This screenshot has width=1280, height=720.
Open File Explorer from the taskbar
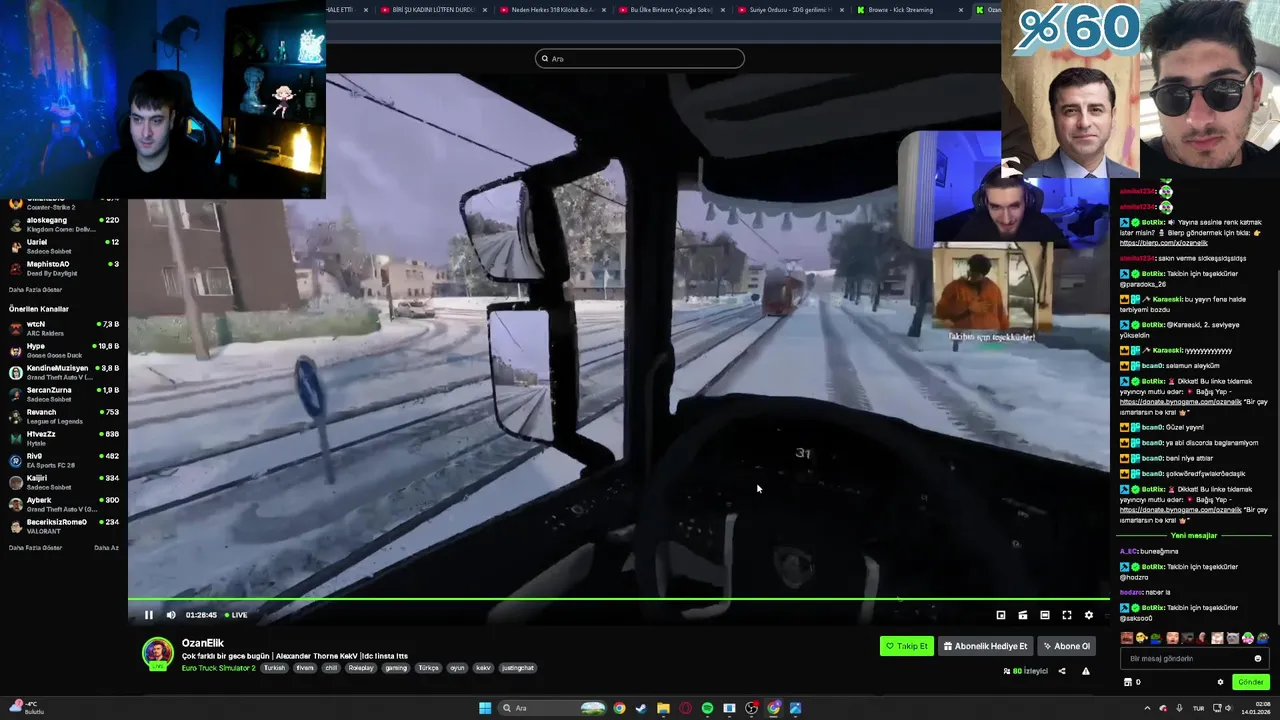(x=663, y=708)
